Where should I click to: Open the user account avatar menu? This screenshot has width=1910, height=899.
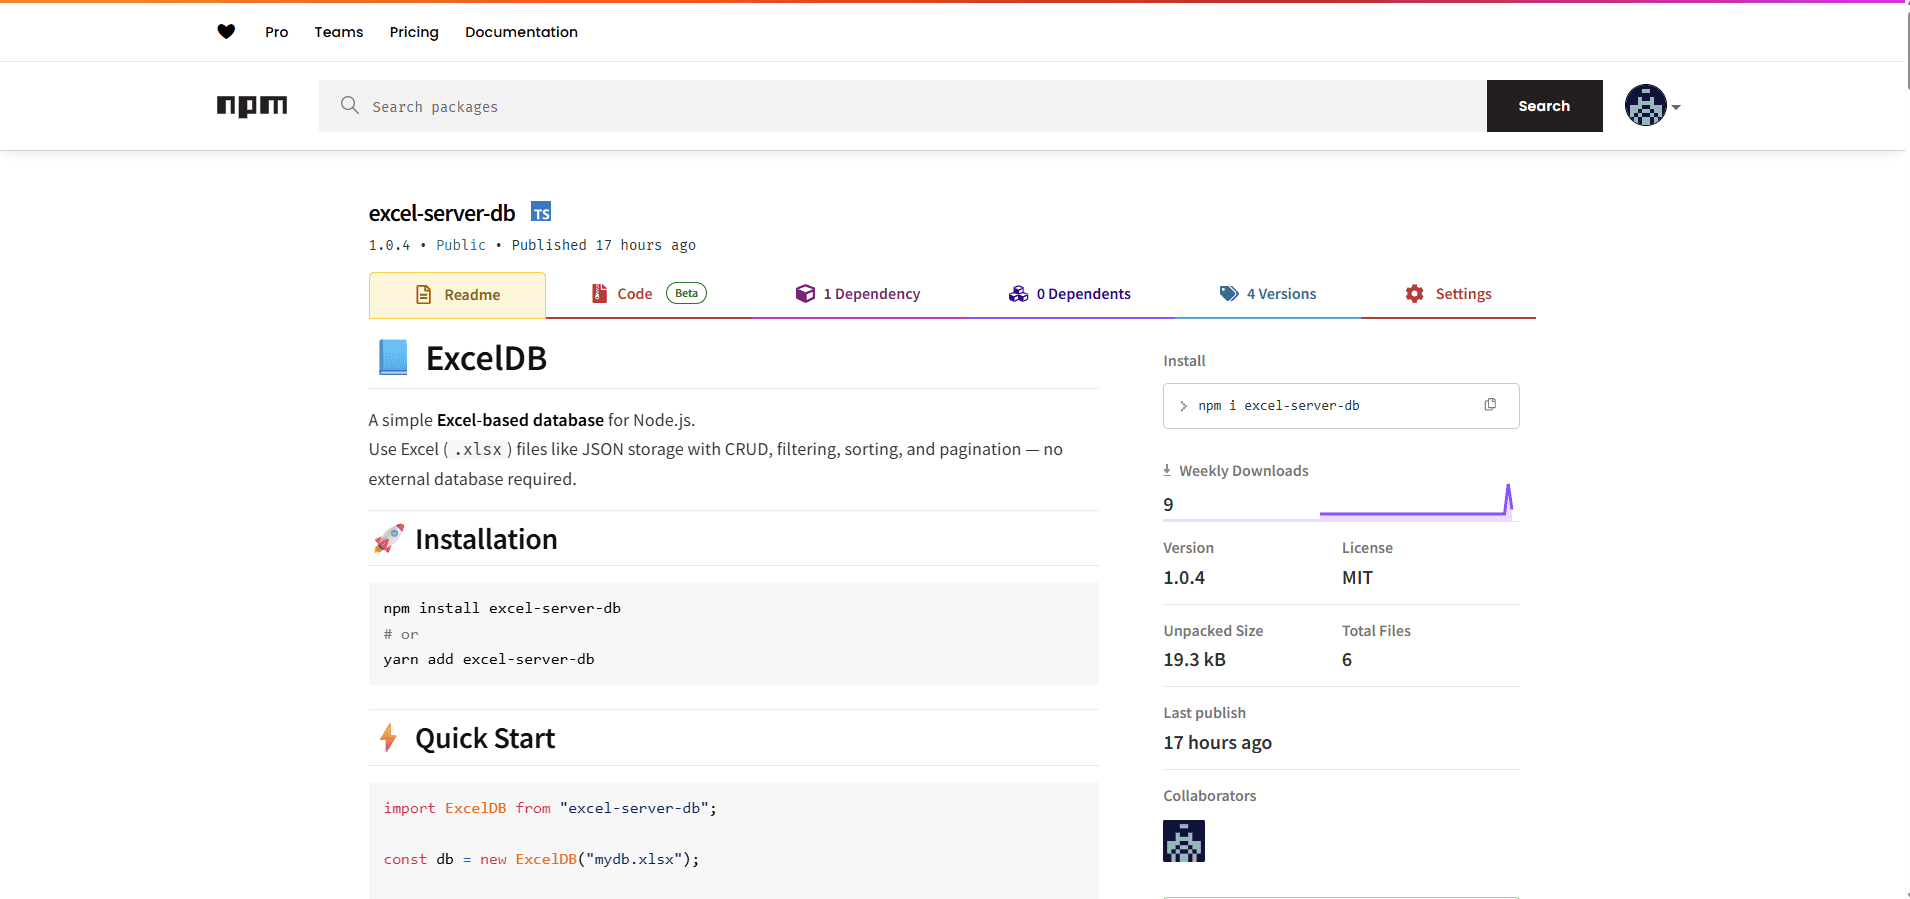click(x=1645, y=106)
